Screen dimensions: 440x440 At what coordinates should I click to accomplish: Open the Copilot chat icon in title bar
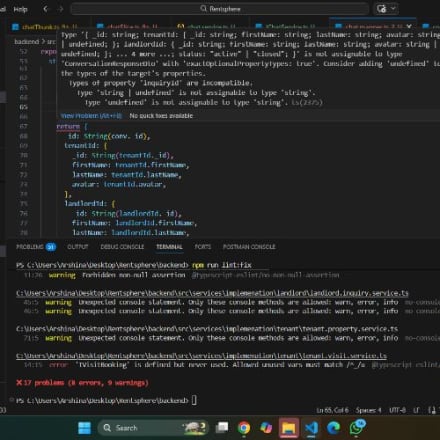click(382, 9)
